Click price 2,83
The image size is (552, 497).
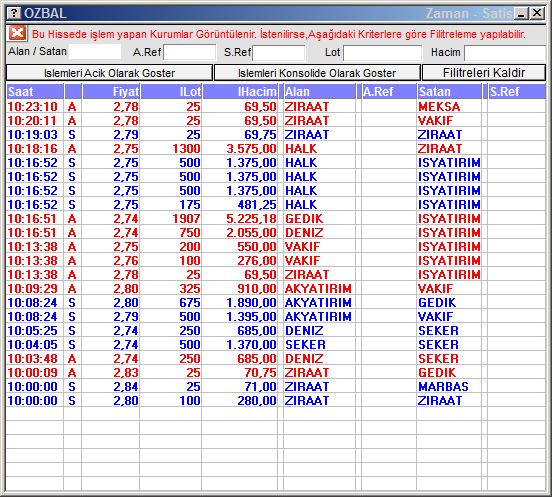[x=126, y=373]
